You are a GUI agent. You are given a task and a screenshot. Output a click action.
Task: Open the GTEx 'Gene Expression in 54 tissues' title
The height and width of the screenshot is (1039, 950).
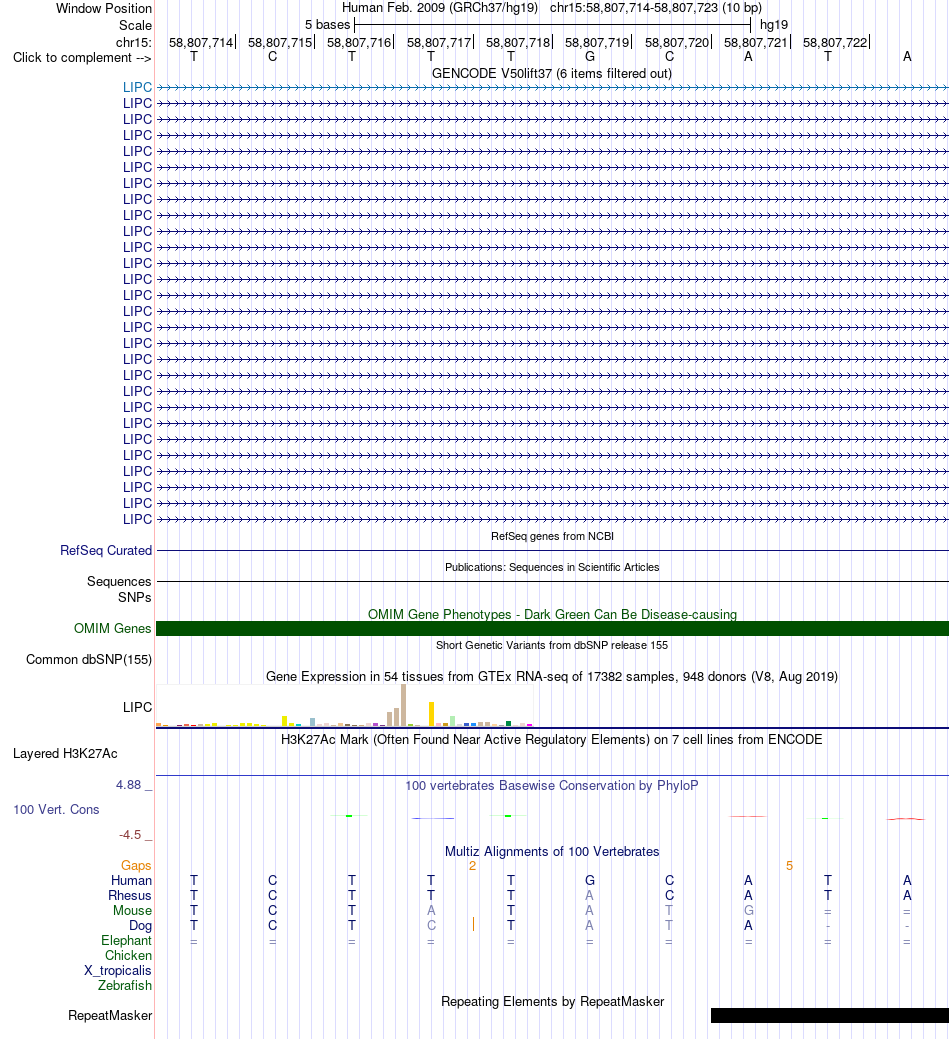pos(552,677)
